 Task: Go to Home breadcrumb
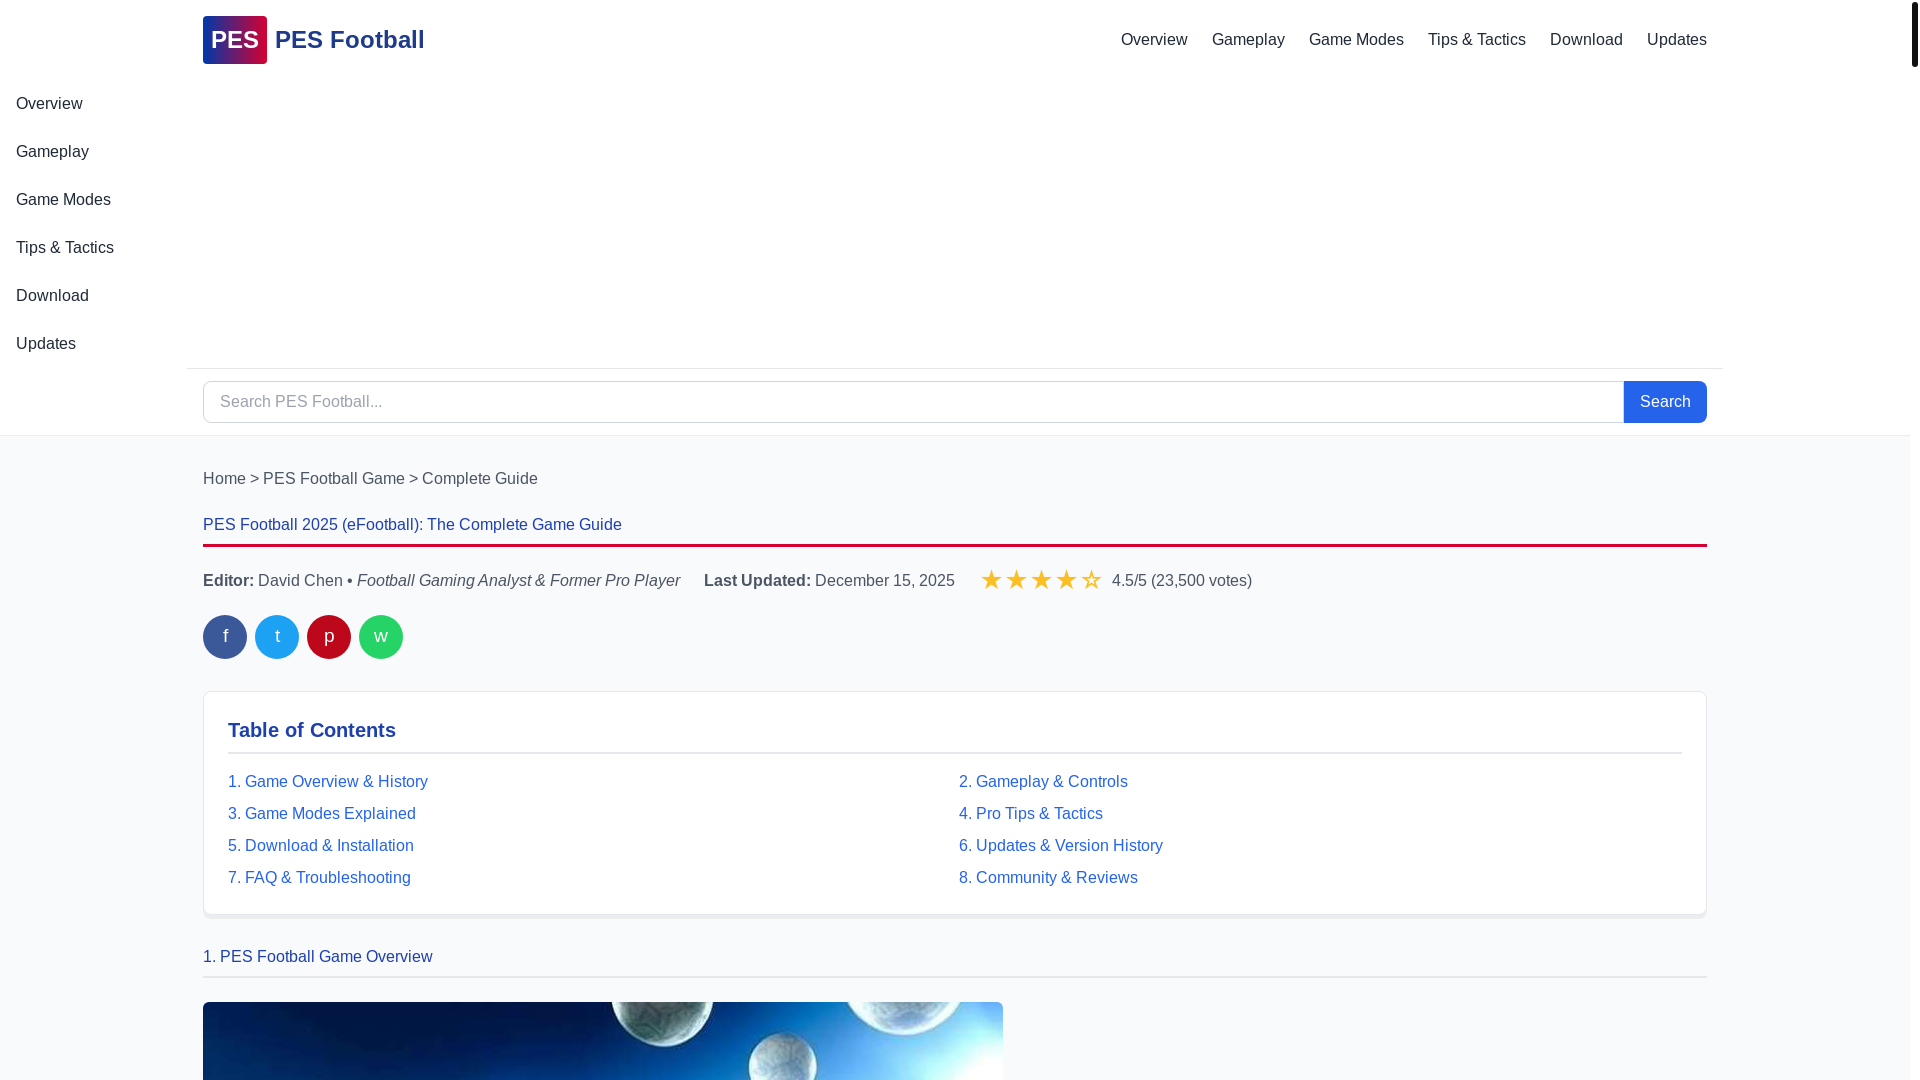(x=224, y=479)
